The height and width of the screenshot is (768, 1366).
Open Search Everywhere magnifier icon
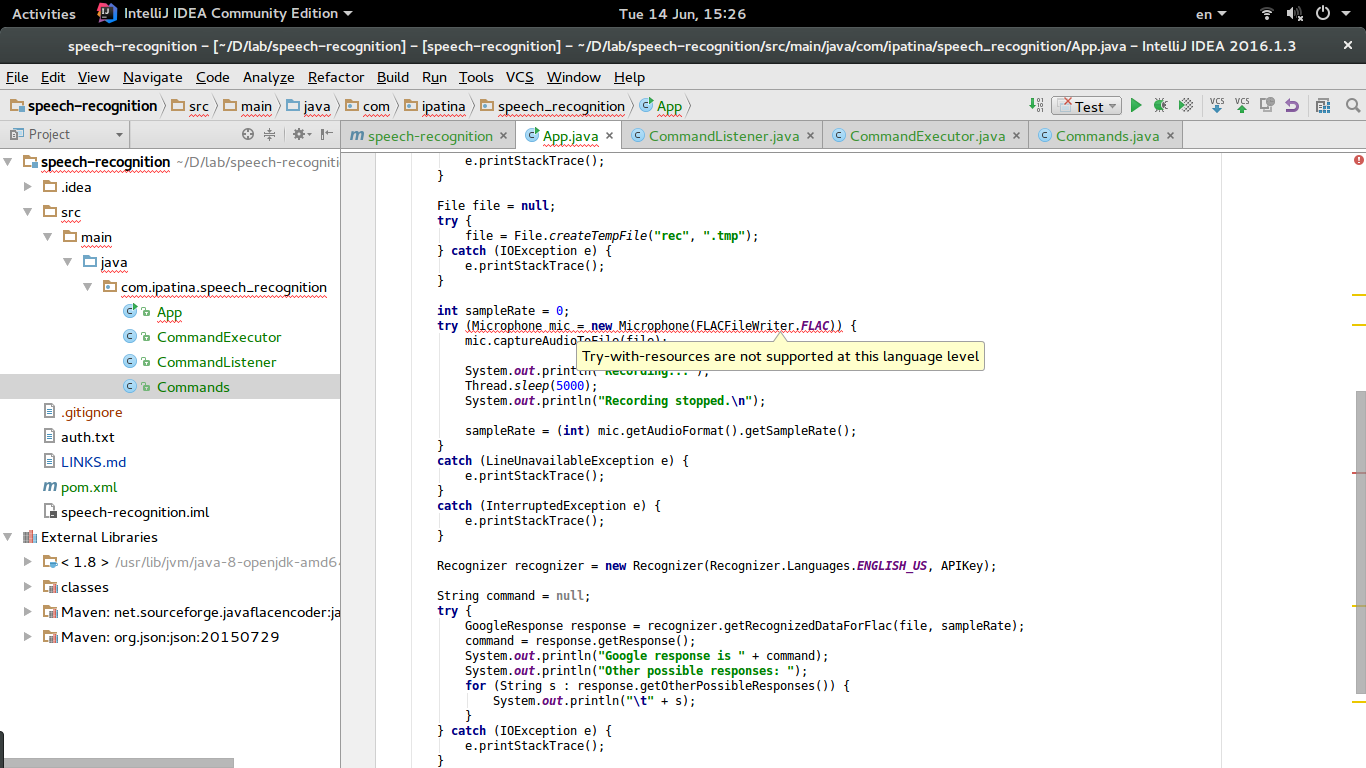coord(1353,105)
